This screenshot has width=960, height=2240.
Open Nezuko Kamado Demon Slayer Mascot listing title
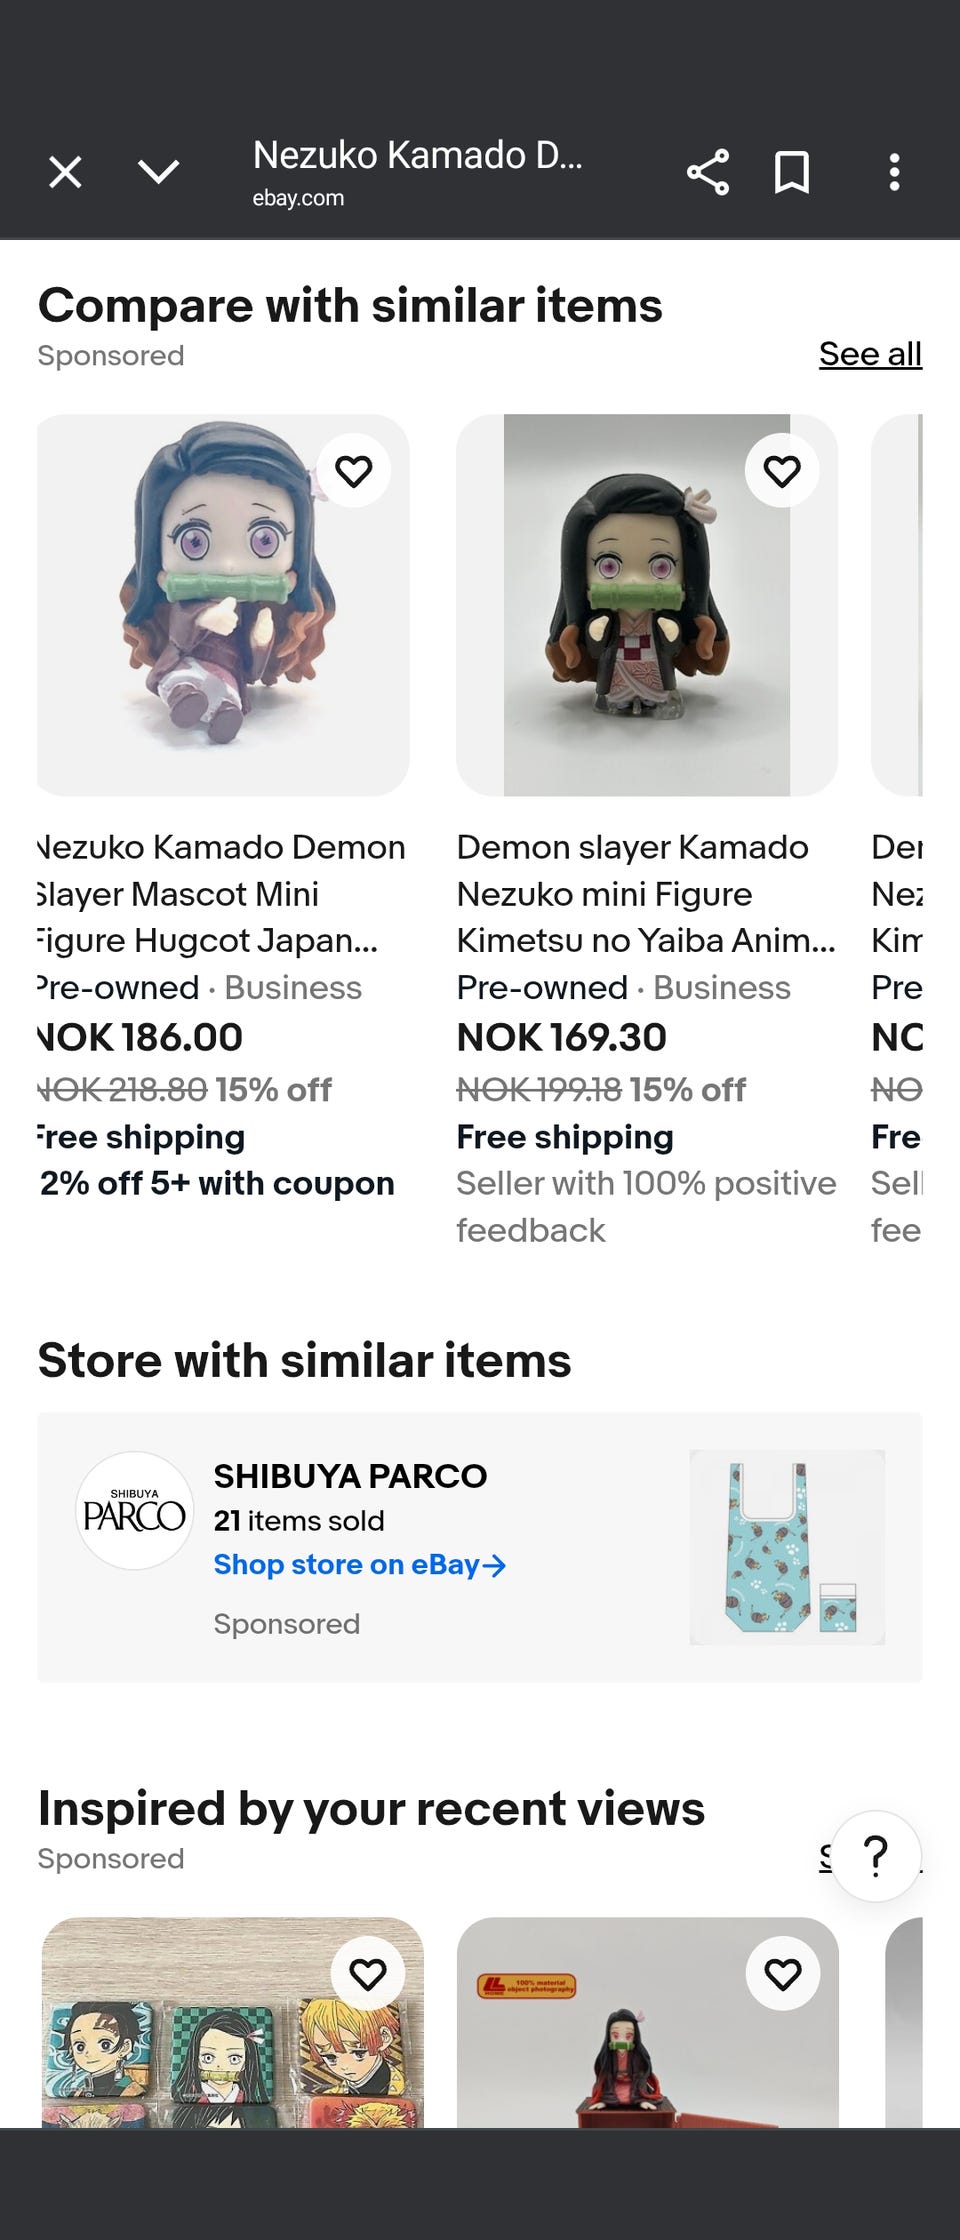coord(222,893)
